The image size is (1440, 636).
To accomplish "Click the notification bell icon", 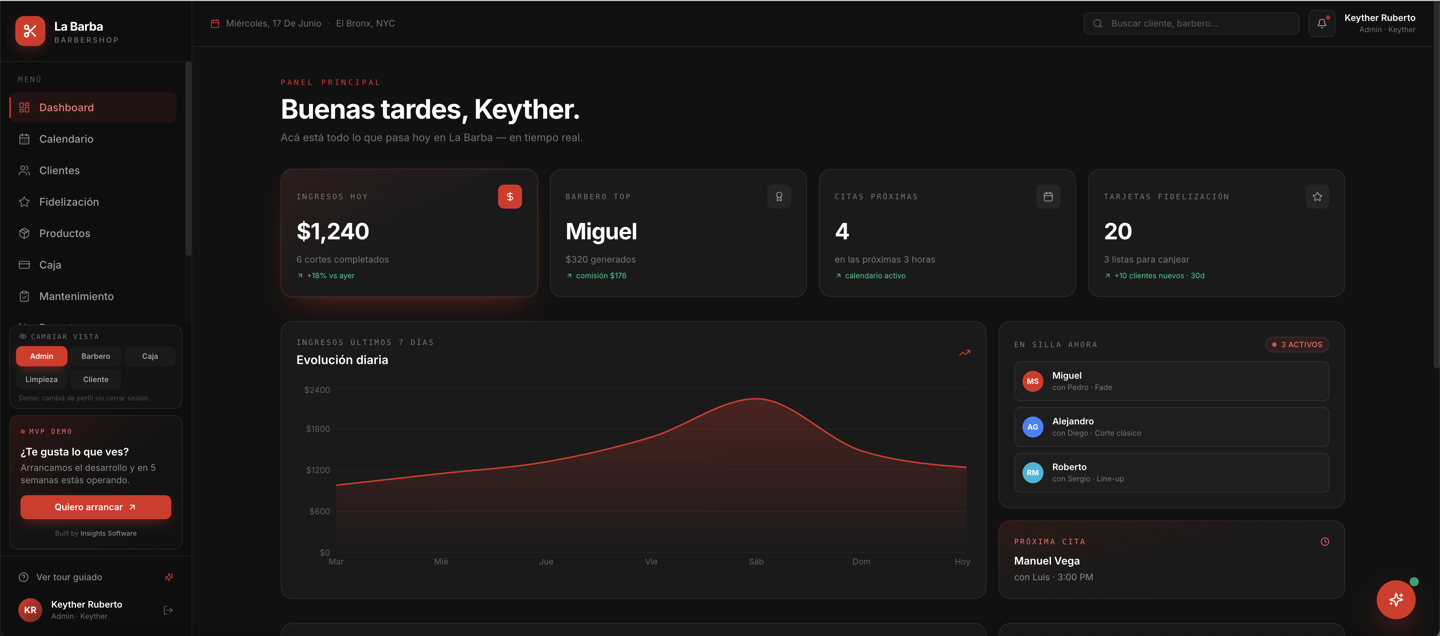I will tap(1321, 23).
